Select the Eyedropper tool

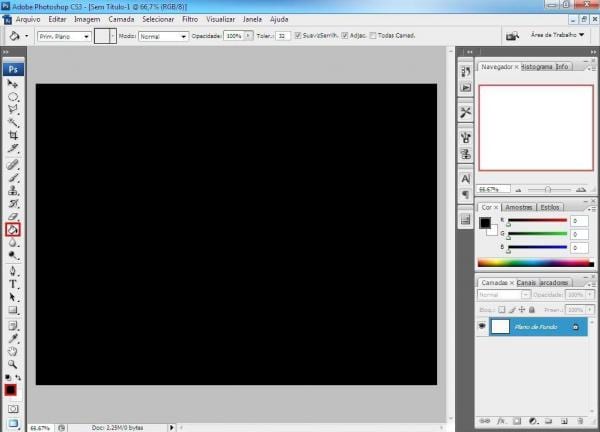click(x=13, y=339)
